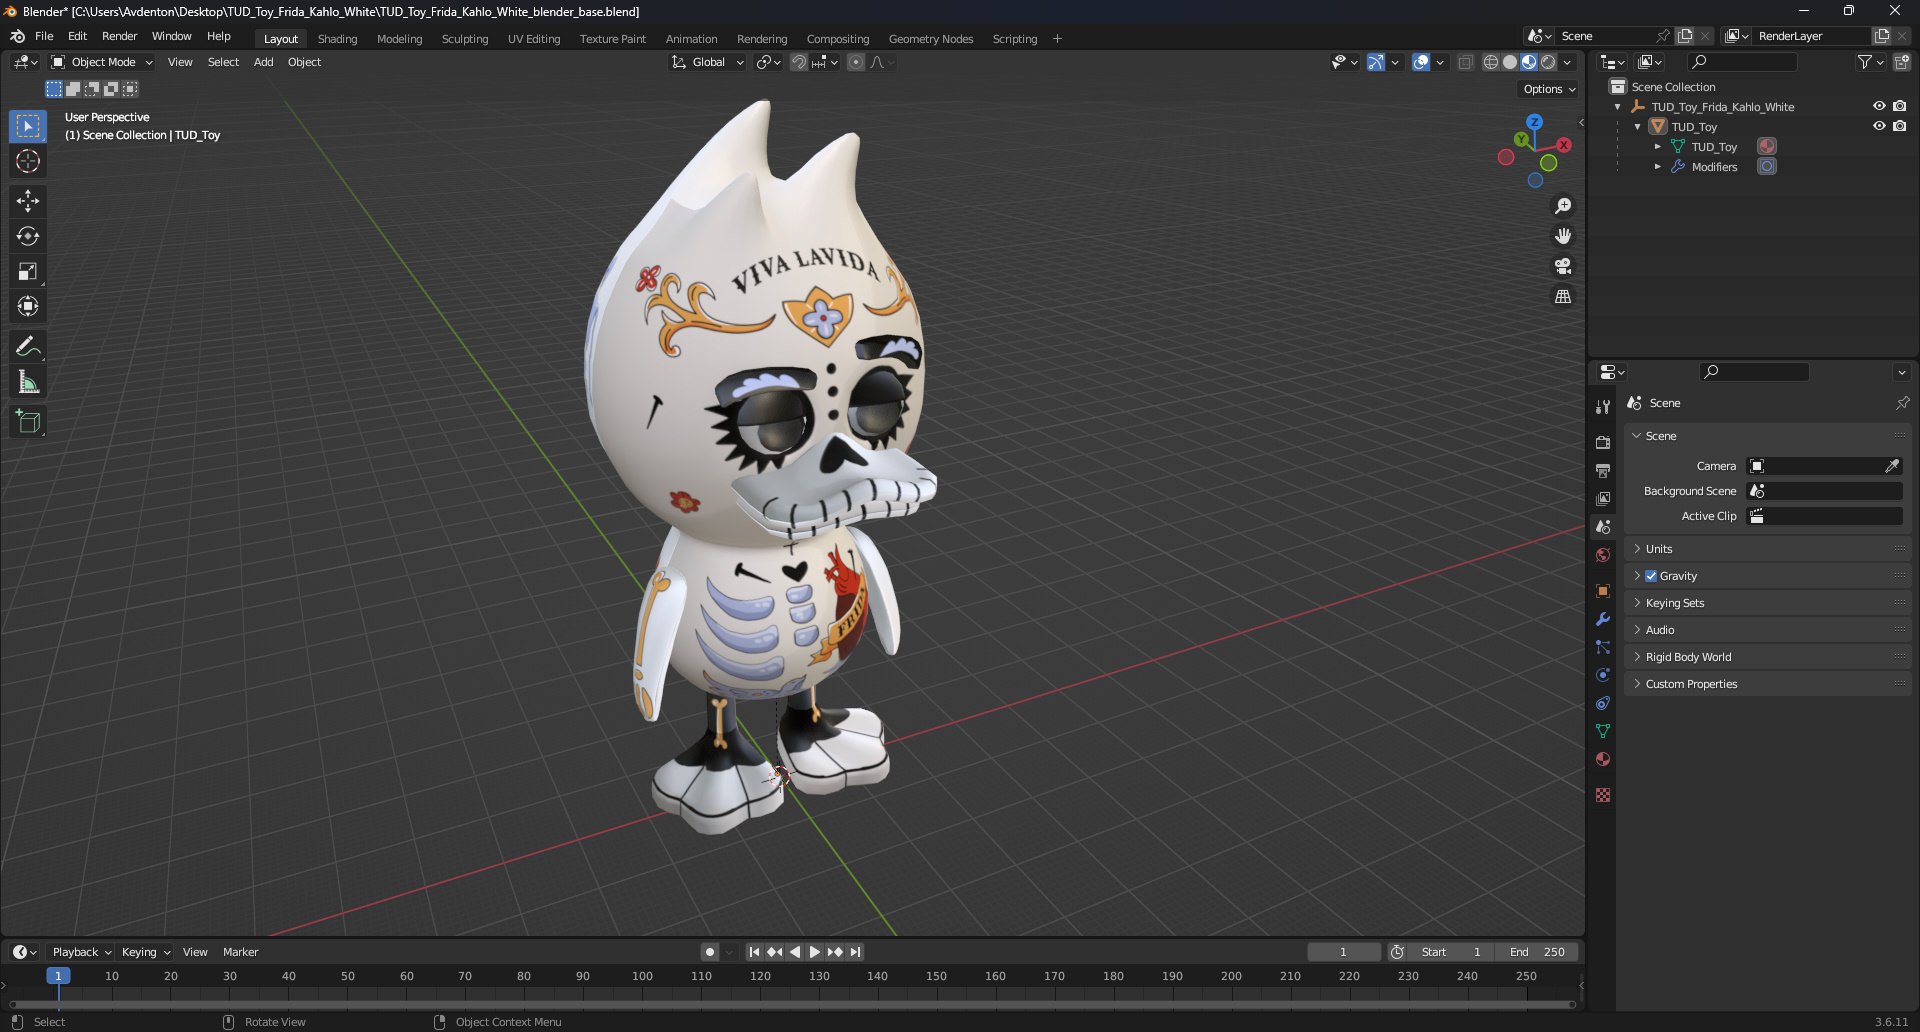Toggle viewport gizmos display
Screen dimensions: 1920x1032
[1376, 62]
